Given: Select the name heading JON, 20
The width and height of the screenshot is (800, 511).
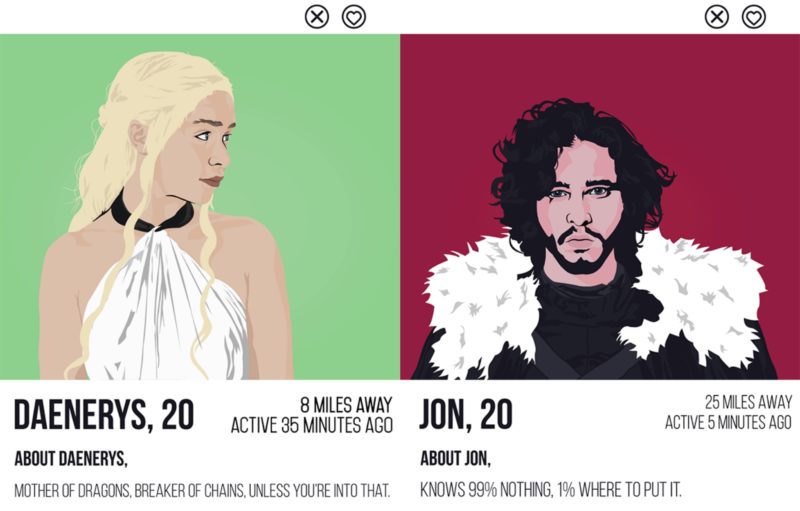Looking at the screenshot, I should (466, 414).
